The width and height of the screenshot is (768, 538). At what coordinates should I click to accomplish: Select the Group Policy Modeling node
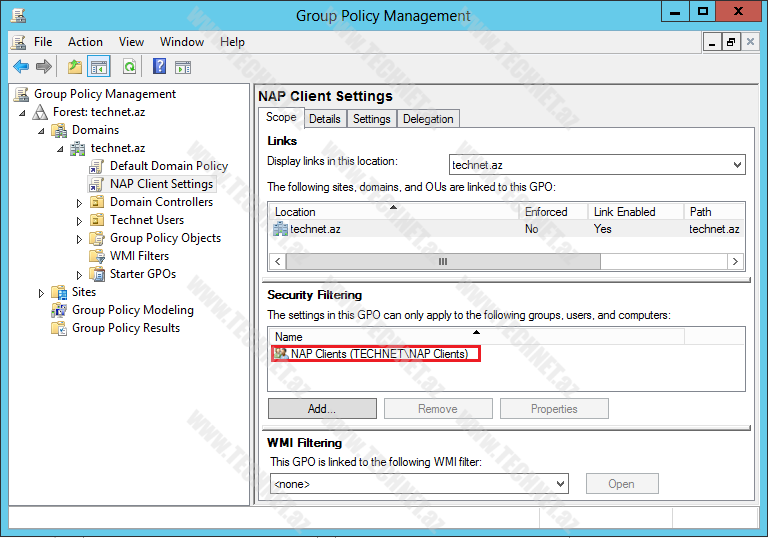(132, 310)
